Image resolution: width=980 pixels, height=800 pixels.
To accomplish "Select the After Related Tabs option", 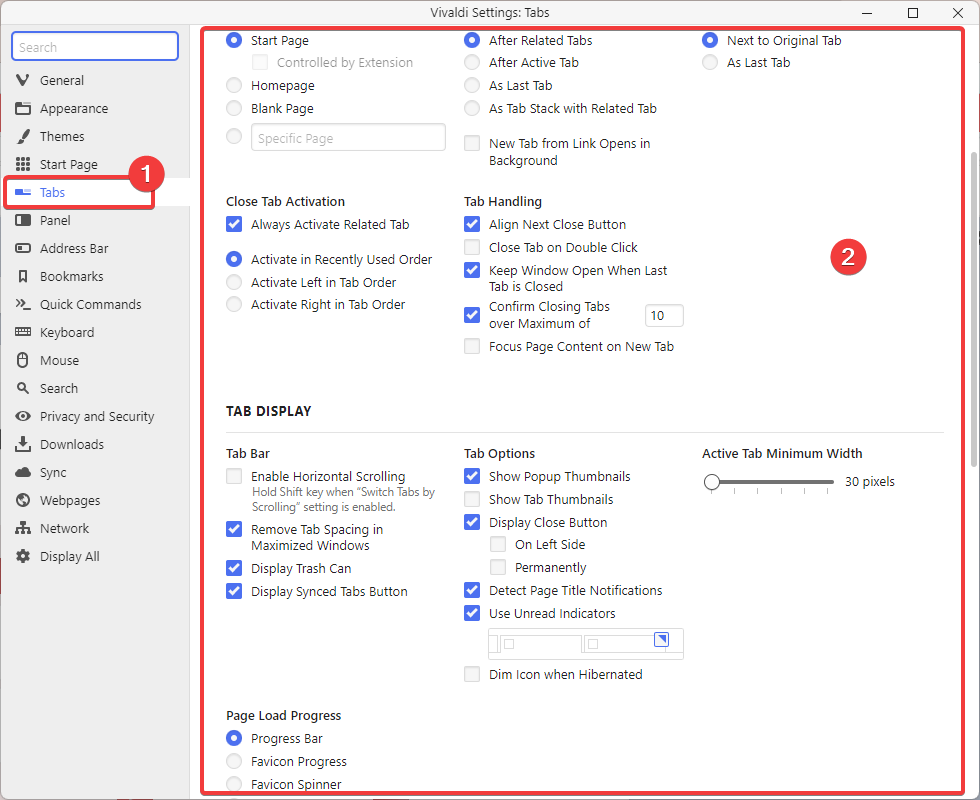I will point(472,40).
